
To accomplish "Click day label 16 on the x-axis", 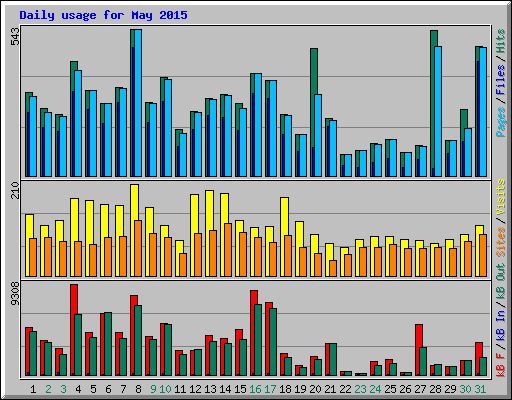I will (x=255, y=389).
